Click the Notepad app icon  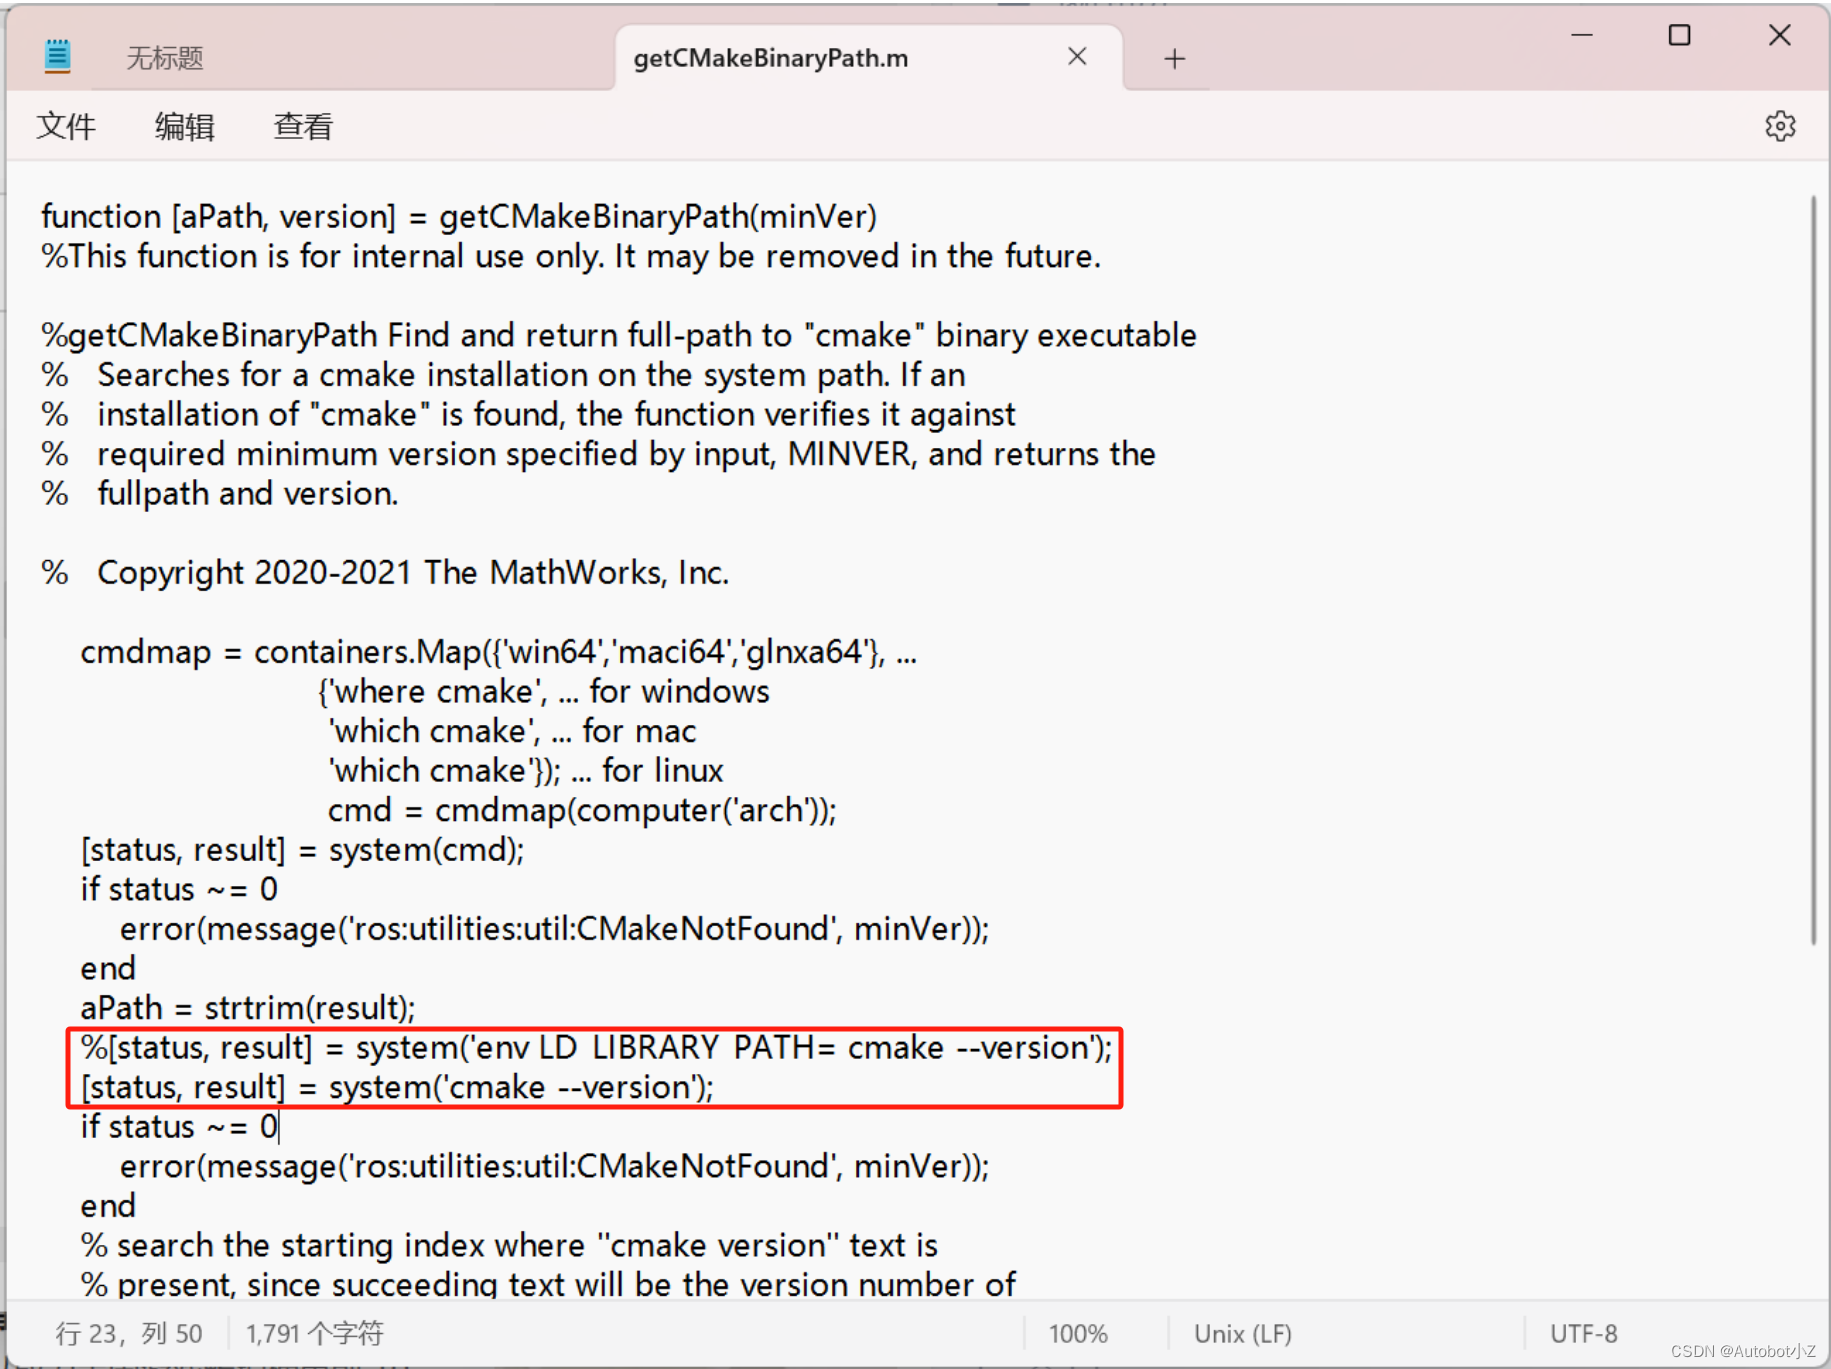click(58, 56)
